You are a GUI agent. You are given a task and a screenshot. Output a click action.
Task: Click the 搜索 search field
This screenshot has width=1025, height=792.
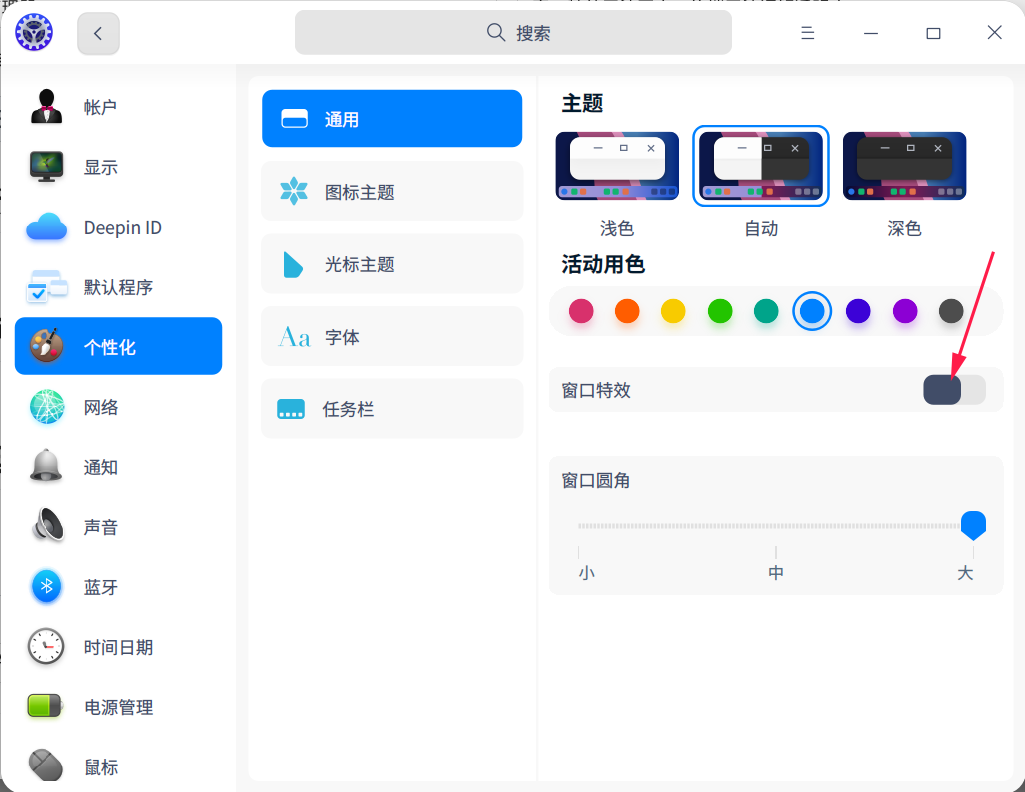pyautogui.click(x=513, y=33)
